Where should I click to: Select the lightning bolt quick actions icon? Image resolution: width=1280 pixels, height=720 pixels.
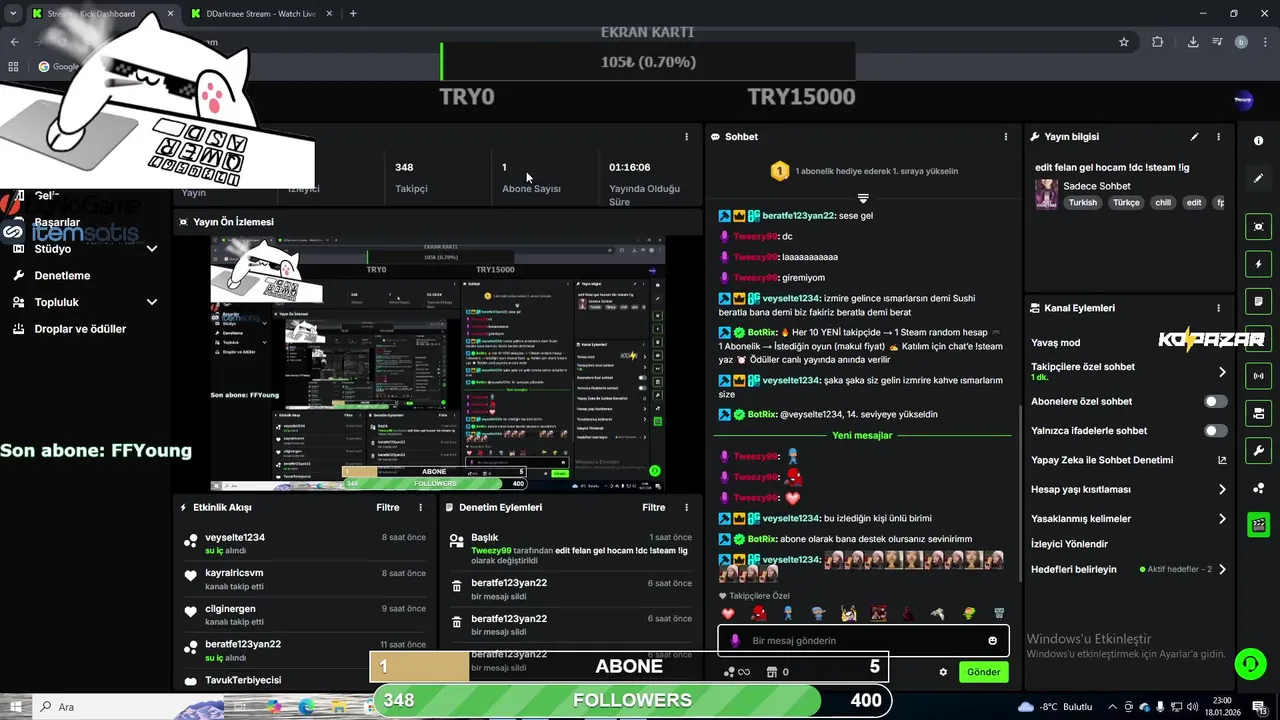click(1258, 264)
